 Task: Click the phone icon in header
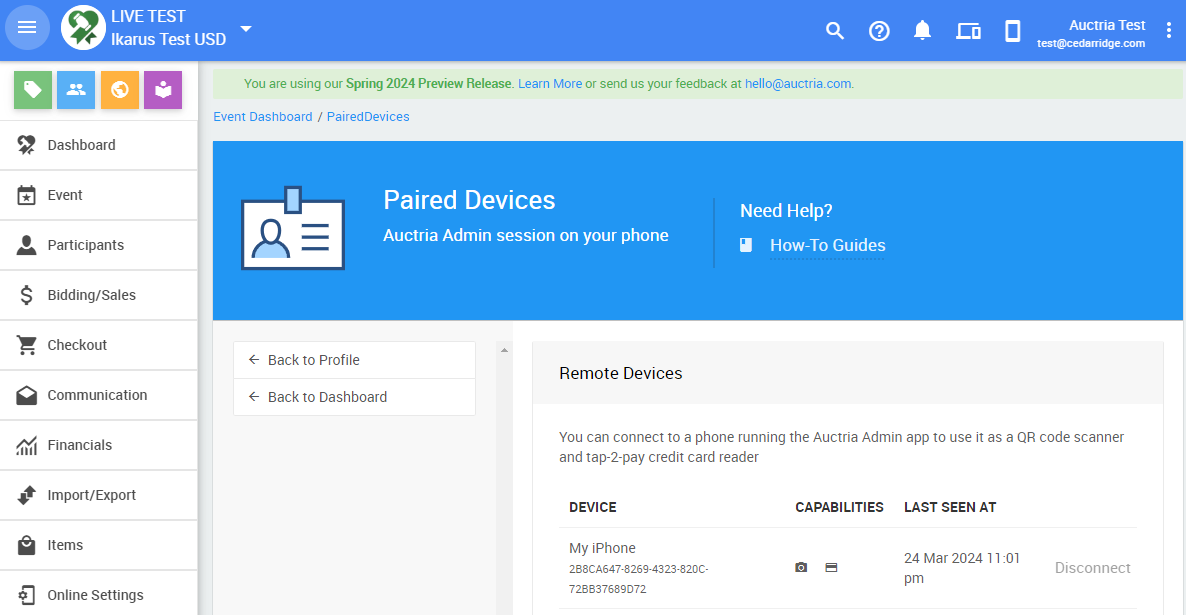[x=1012, y=31]
